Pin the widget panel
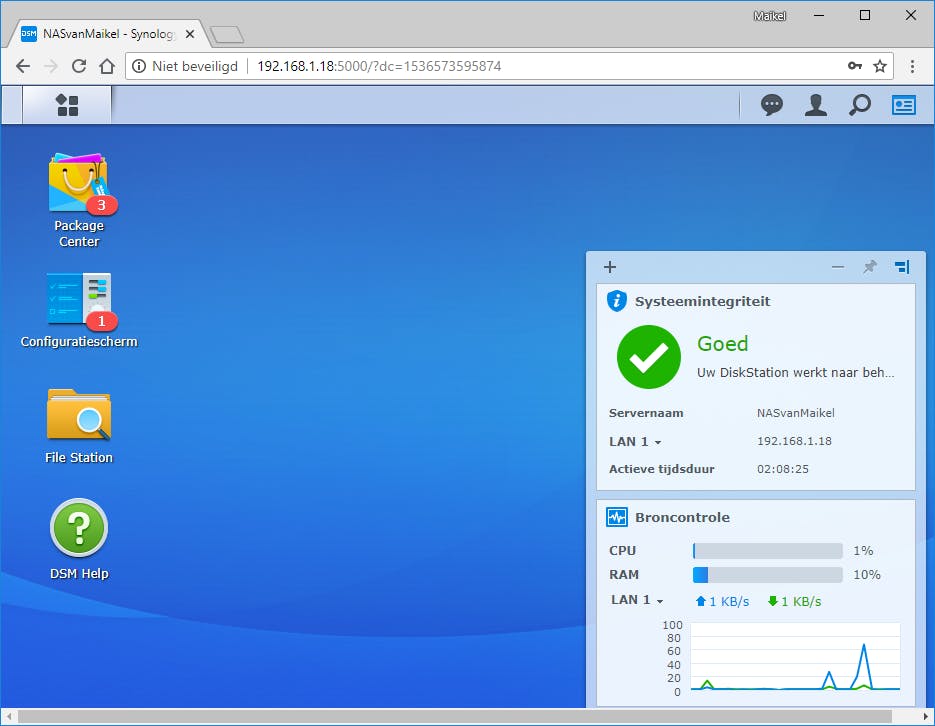The height and width of the screenshot is (726, 935). [870, 267]
